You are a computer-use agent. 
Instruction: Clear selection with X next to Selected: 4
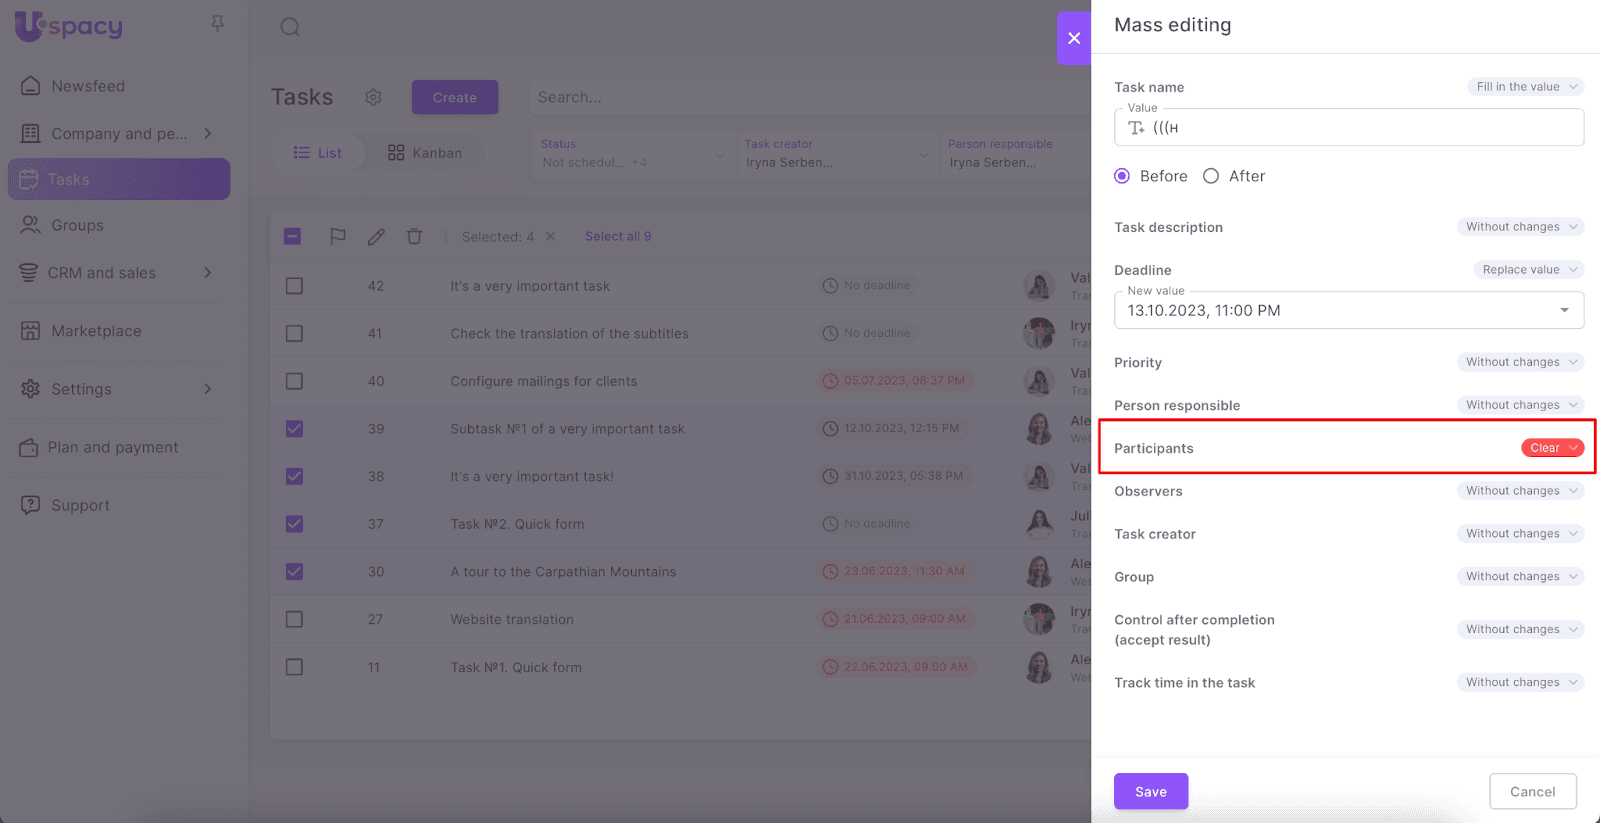(550, 237)
